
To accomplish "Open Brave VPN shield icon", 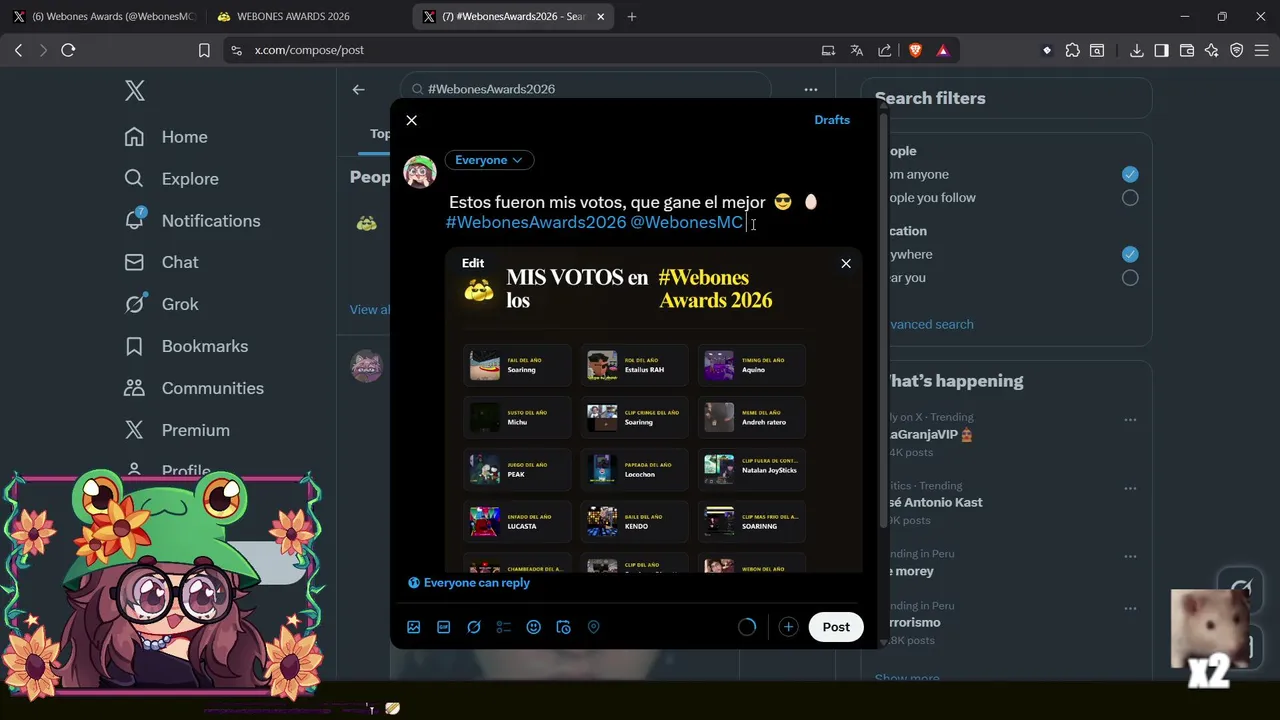I will [1236, 50].
